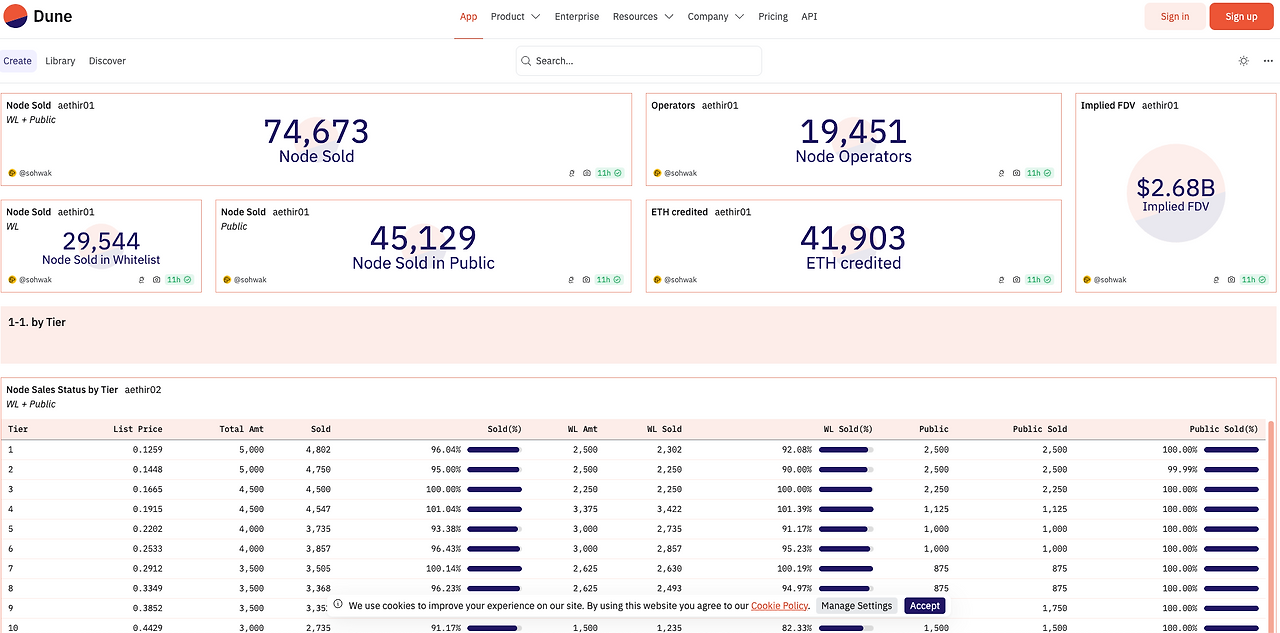
Task: Toggle the light/dark theme sun icon
Action: pos(1243,61)
